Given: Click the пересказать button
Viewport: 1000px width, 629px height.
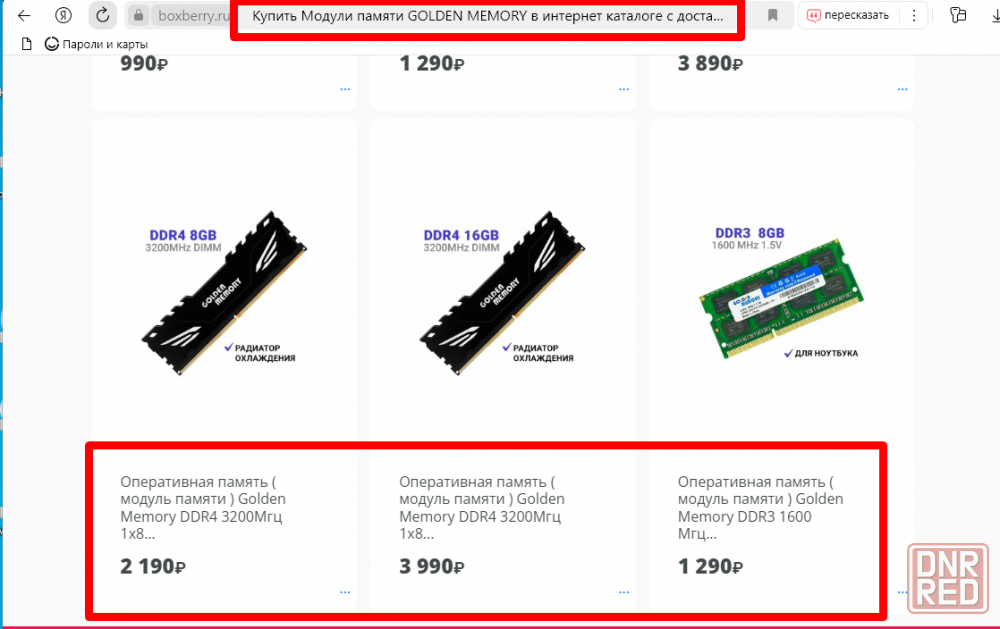Looking at the screenshot, I should click(x=849, y=15).
